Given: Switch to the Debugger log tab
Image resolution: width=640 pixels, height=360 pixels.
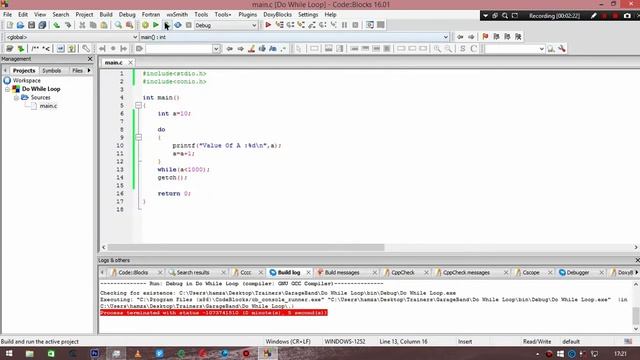Looking at the screenshot, I should (577, 272).
